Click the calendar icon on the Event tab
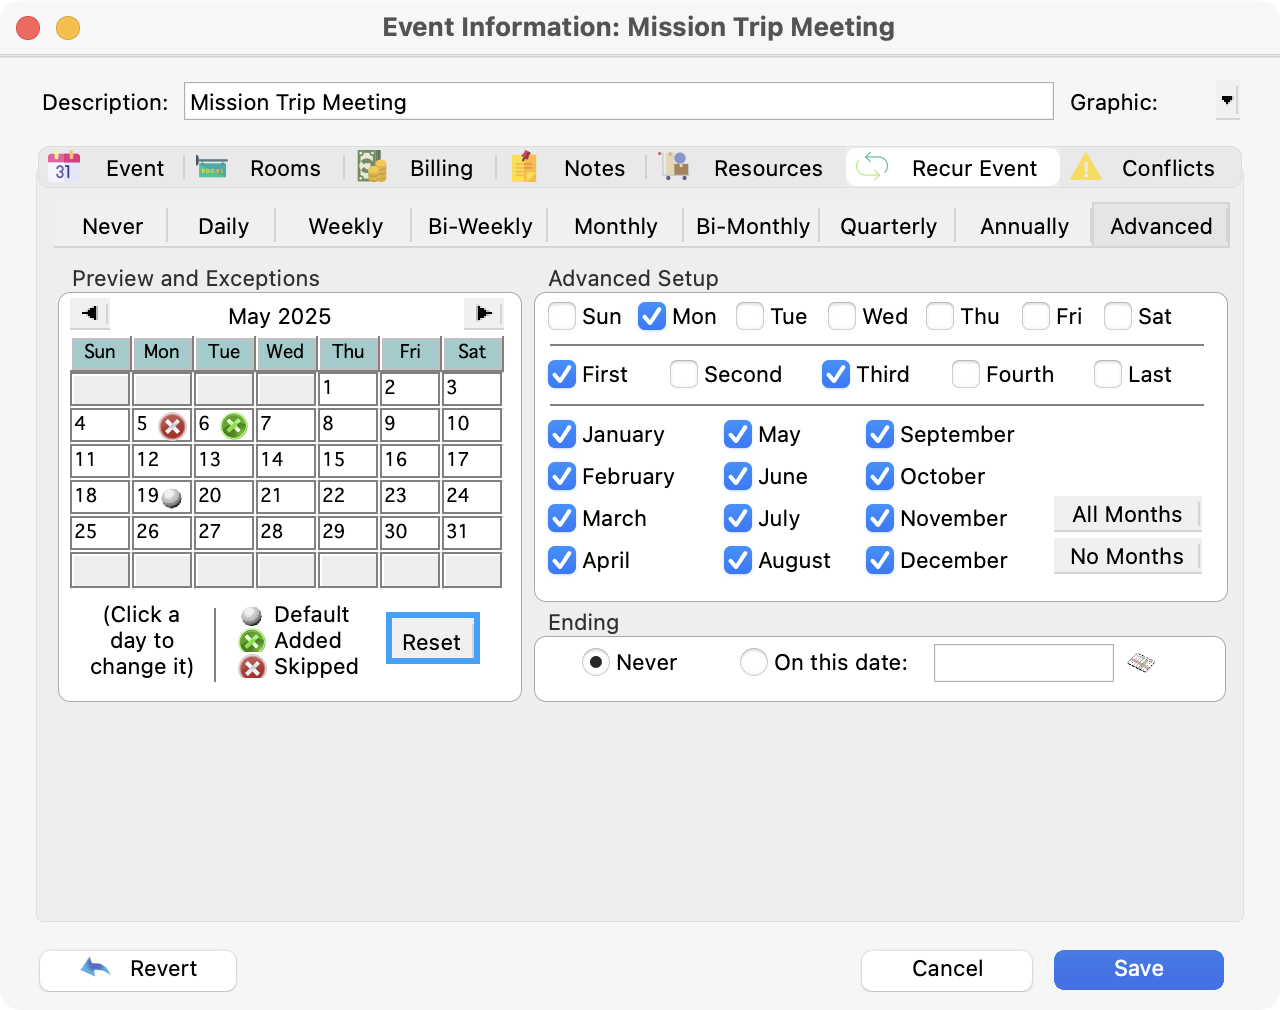 tap(64, 167)
